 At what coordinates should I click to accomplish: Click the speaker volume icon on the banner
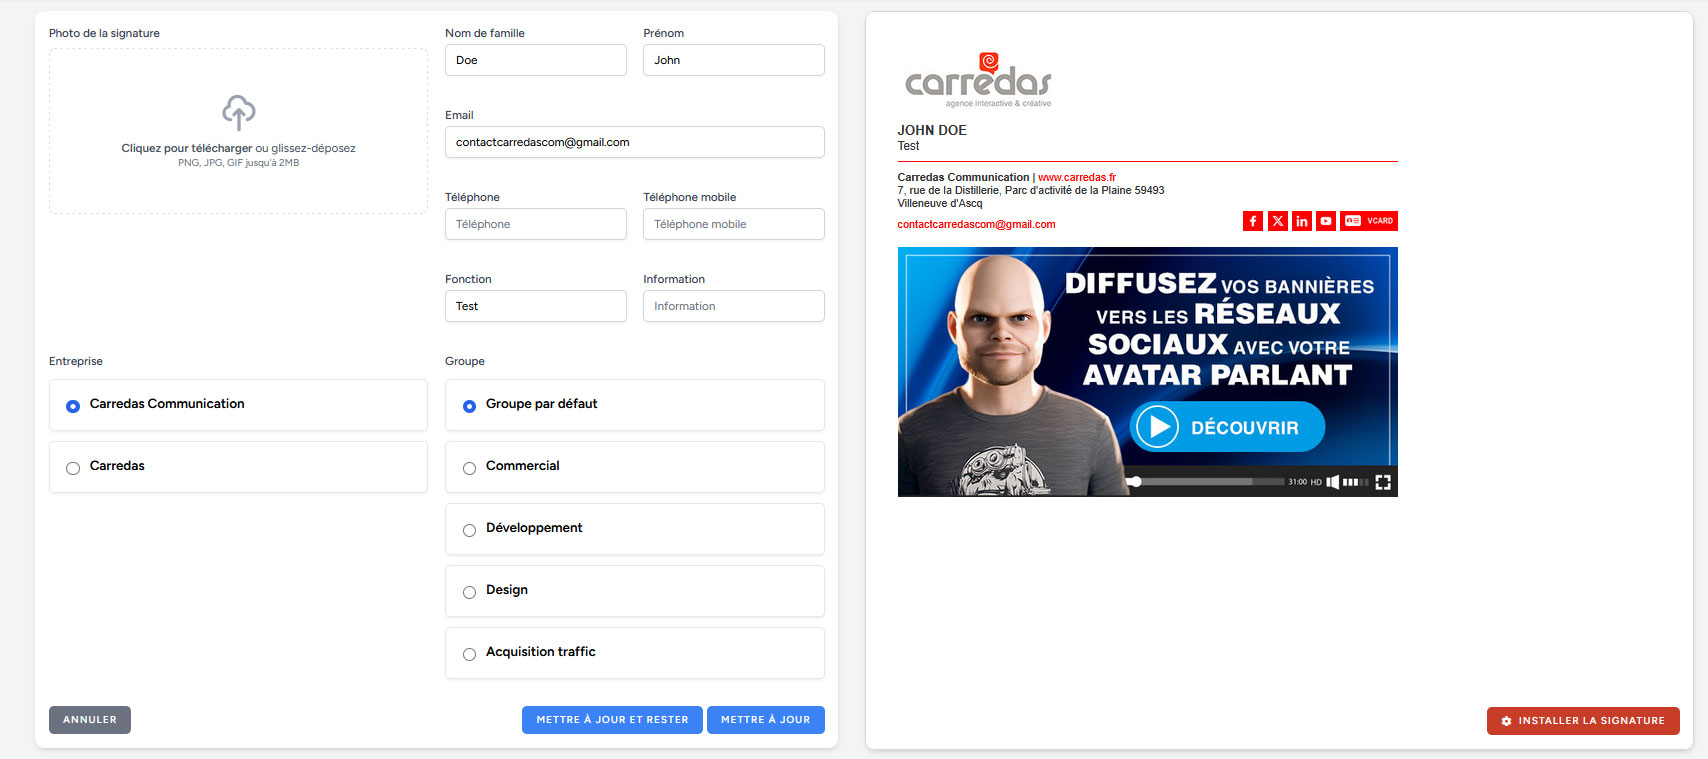point(1332,482)
